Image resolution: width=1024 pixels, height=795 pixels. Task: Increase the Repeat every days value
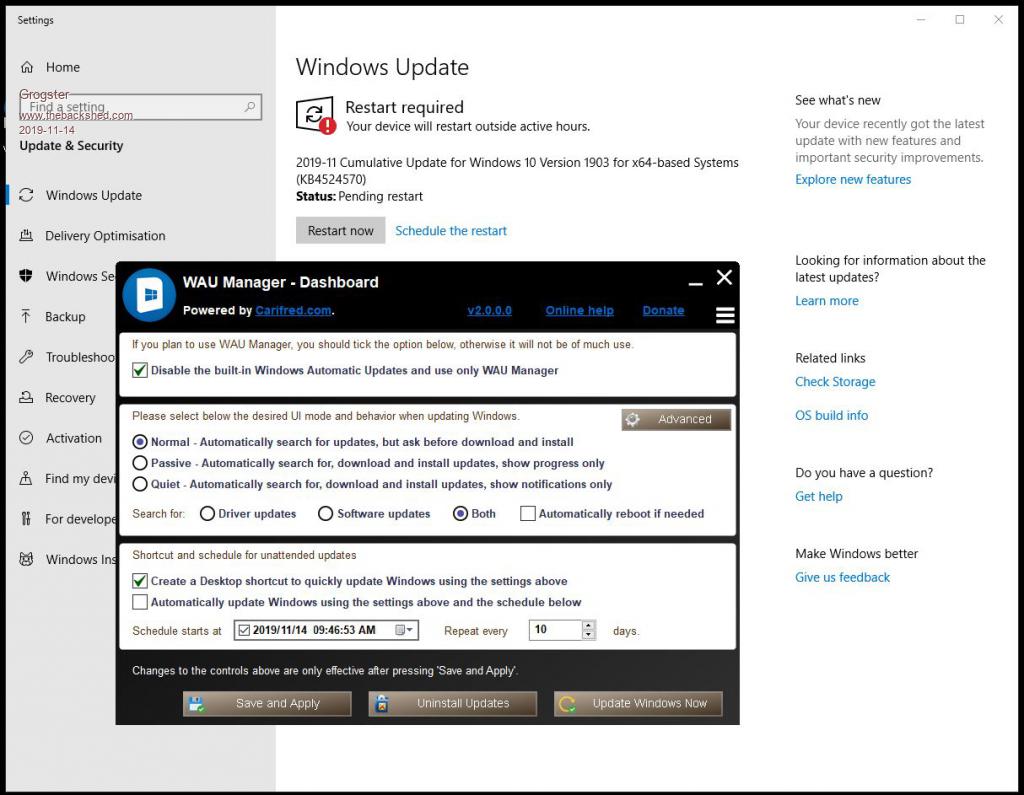pyautogui.click(x=588, y=626)
